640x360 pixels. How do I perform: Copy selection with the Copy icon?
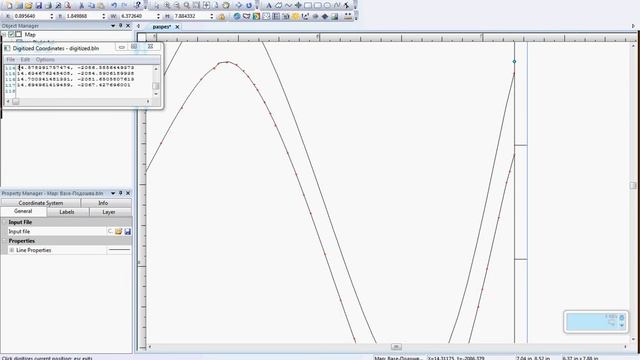[x=91, y=5]
